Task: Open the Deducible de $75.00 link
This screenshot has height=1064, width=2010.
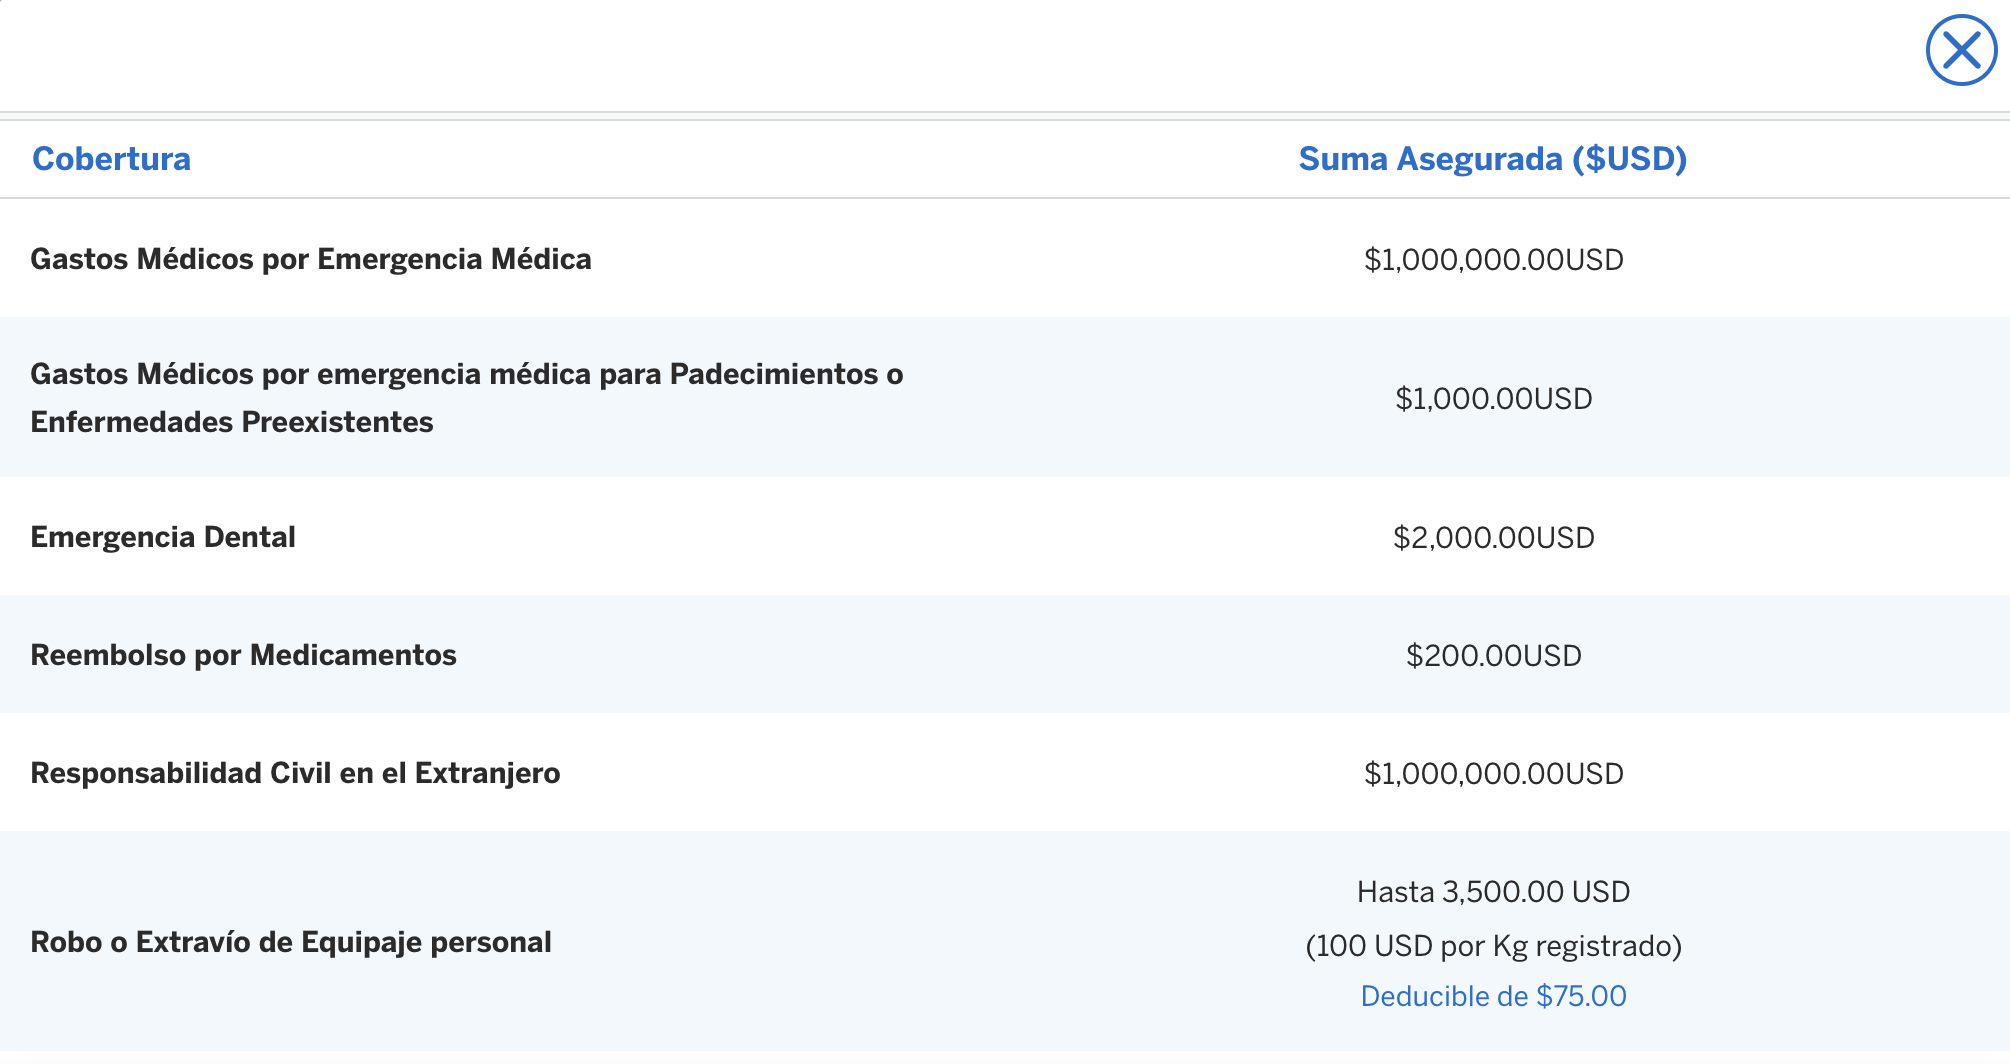Action: (1493, 996)
